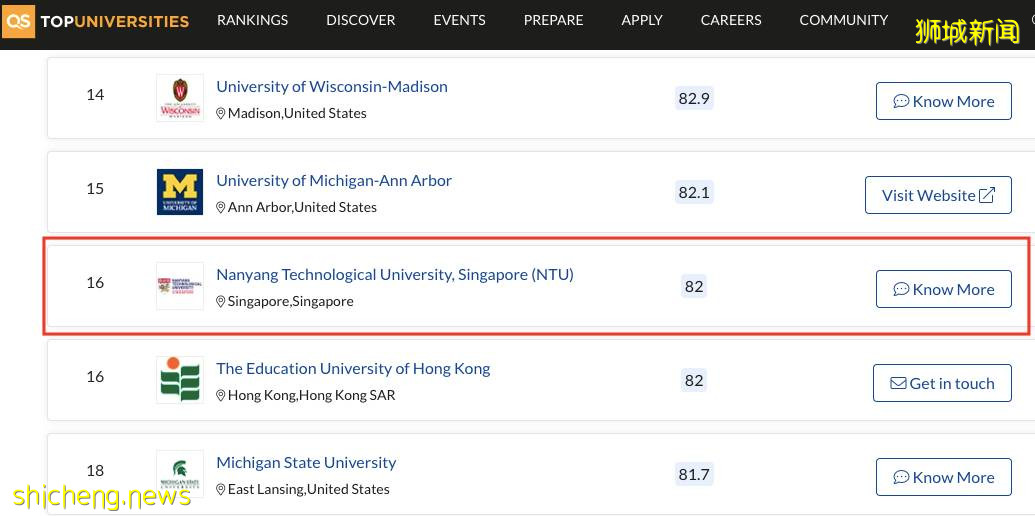Click the Michigan State University logo
This screenshot has width=1035, height=516.
coord(180,474)
